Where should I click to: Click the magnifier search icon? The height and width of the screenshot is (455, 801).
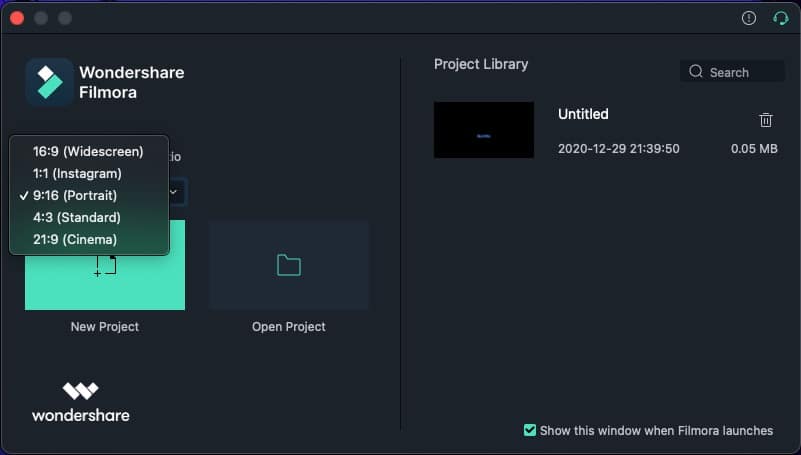click(x=695, y=71)
